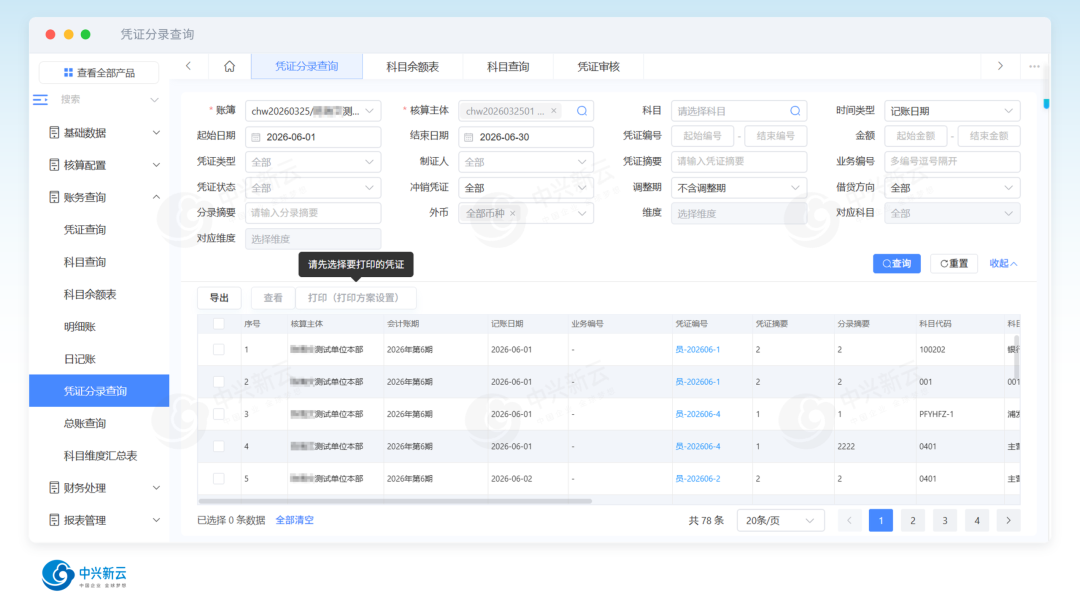Select the 凭证分录查询 tab
Viewport: 1080px width, 608px height.
tap(307, 66)
